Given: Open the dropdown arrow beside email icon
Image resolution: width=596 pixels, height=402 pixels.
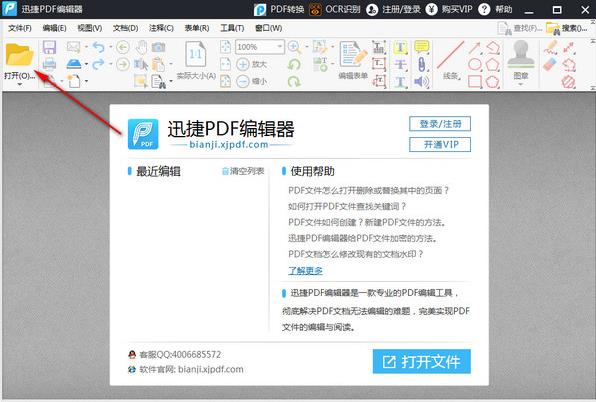Looking at the screenshot, I should [x=86, y=47].
